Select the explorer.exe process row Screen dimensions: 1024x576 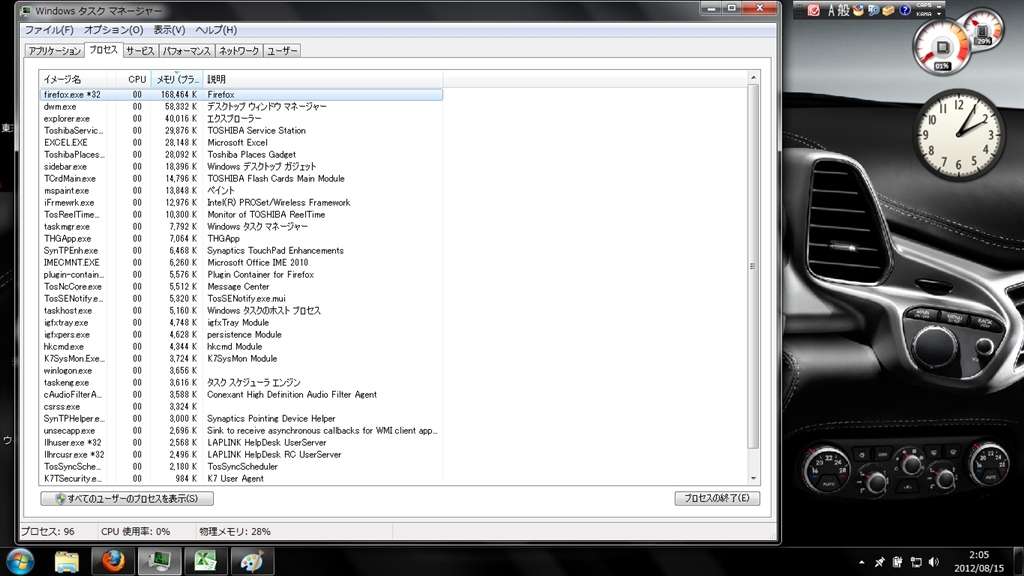click(241, 119)
